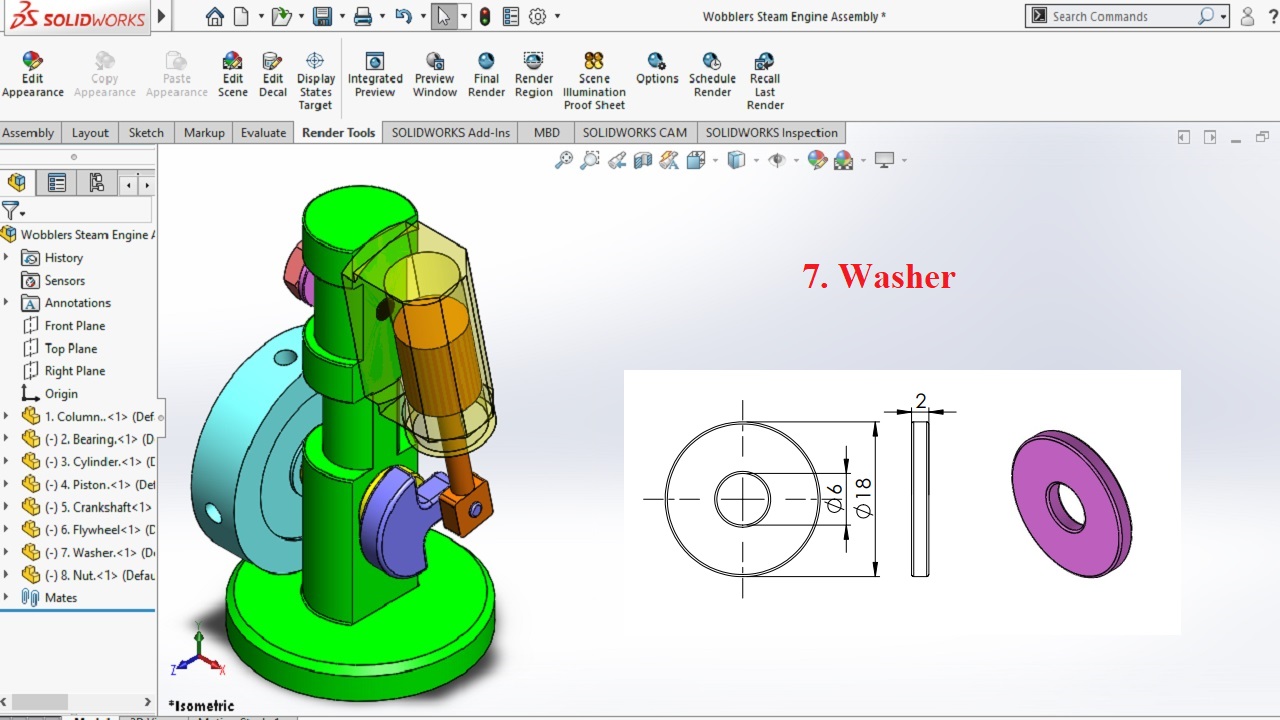Click the Edit Decal tool

click(x=273, y=76)
